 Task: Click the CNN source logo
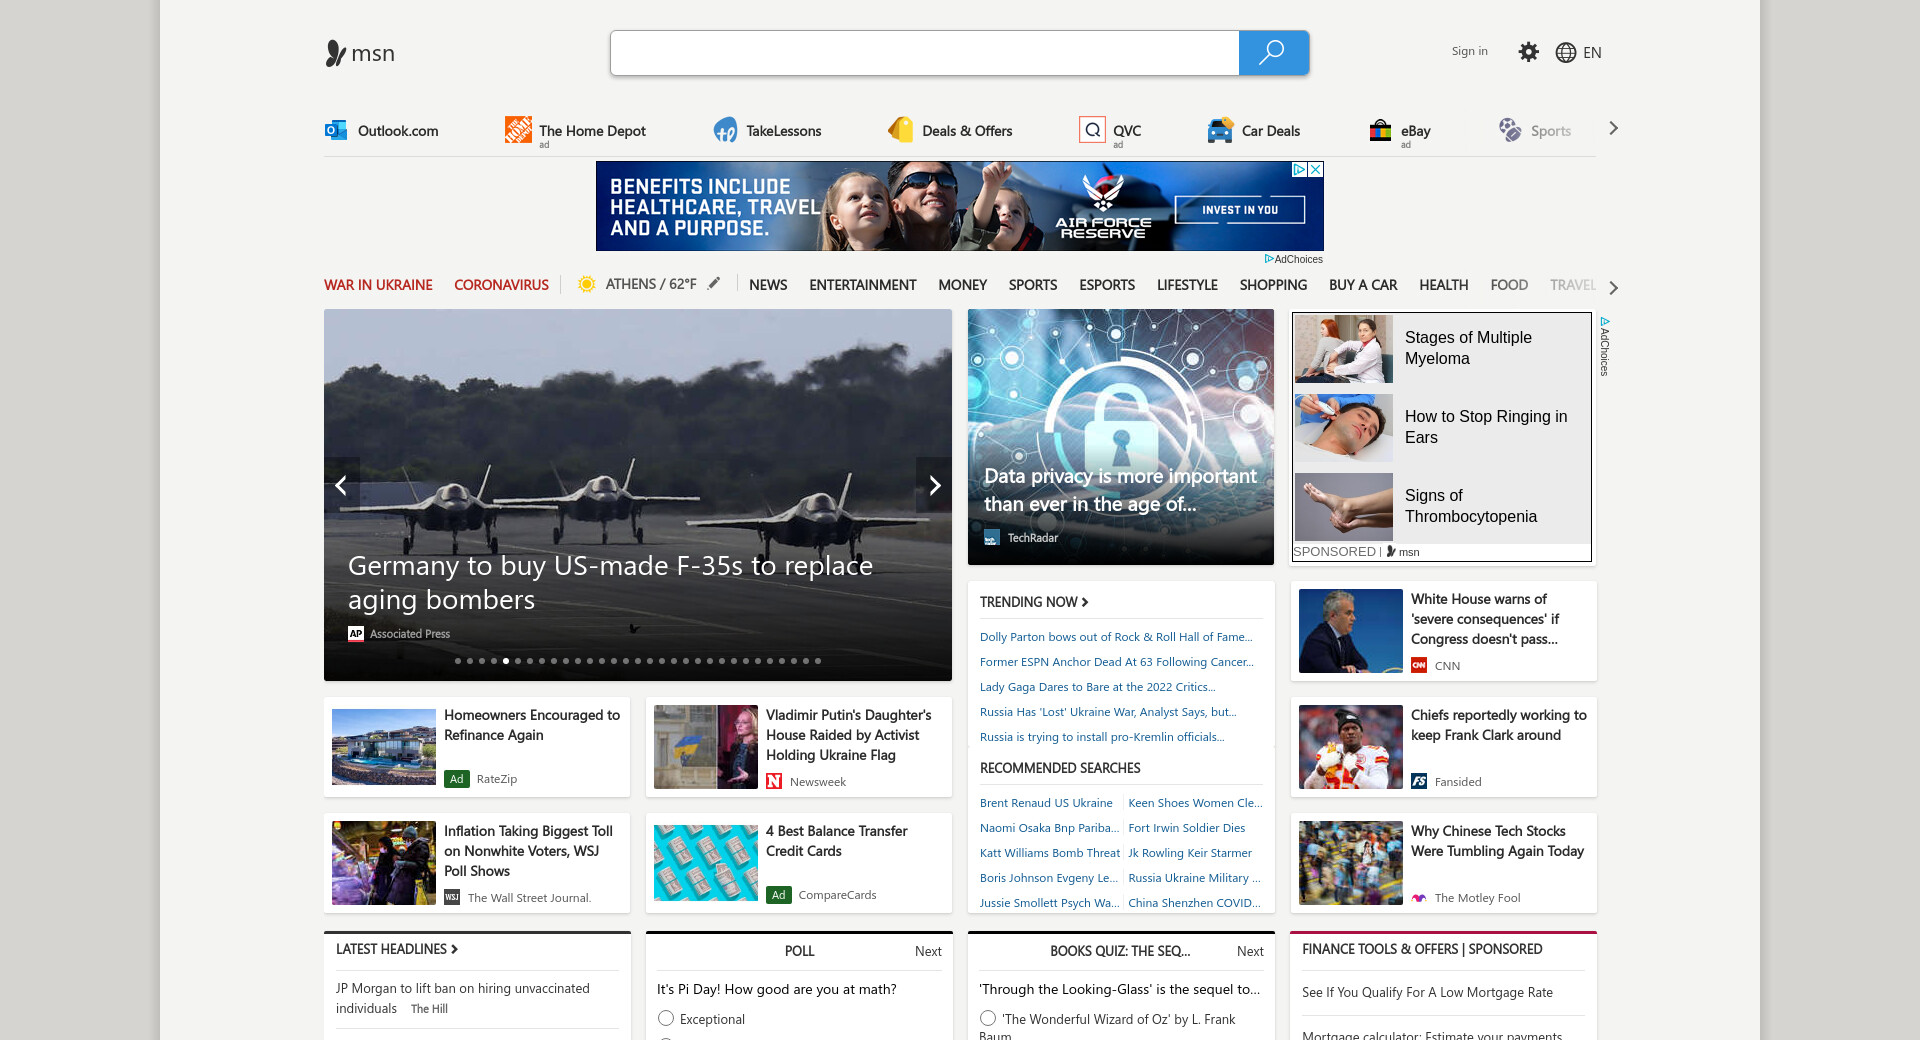[x=1419, y=665]
